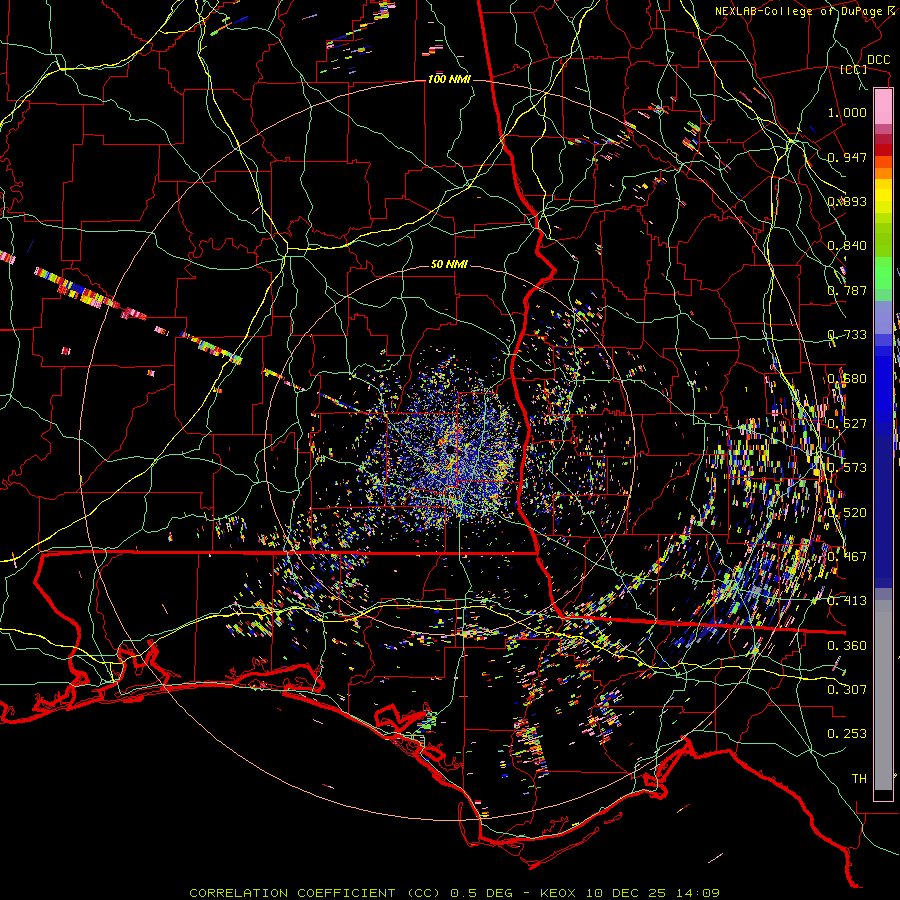
Task: Click the 50 NMI range ring label
Action: pos(449,264)
